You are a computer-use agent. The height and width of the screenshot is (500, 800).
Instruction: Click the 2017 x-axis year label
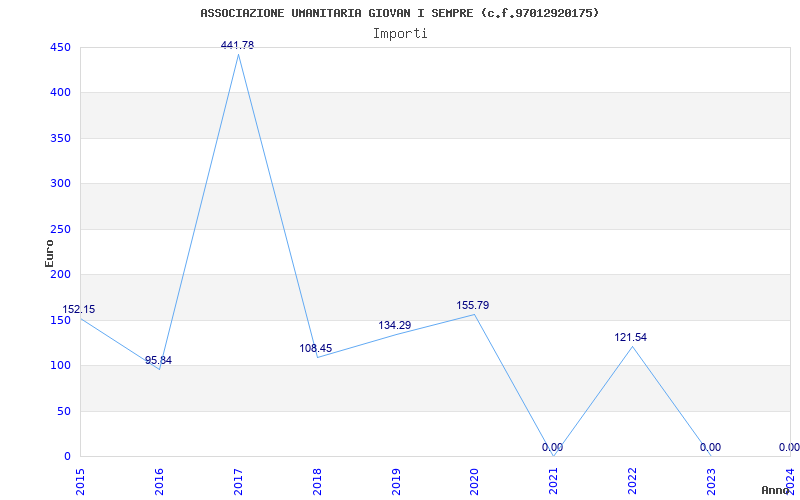click(x=238, y=481)
